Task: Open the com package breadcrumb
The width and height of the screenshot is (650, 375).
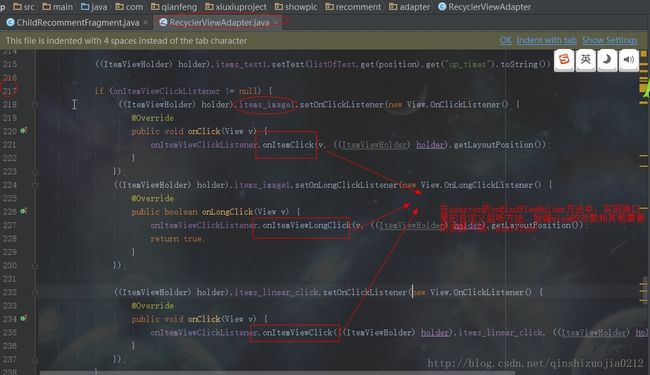Action: [129, 7]
